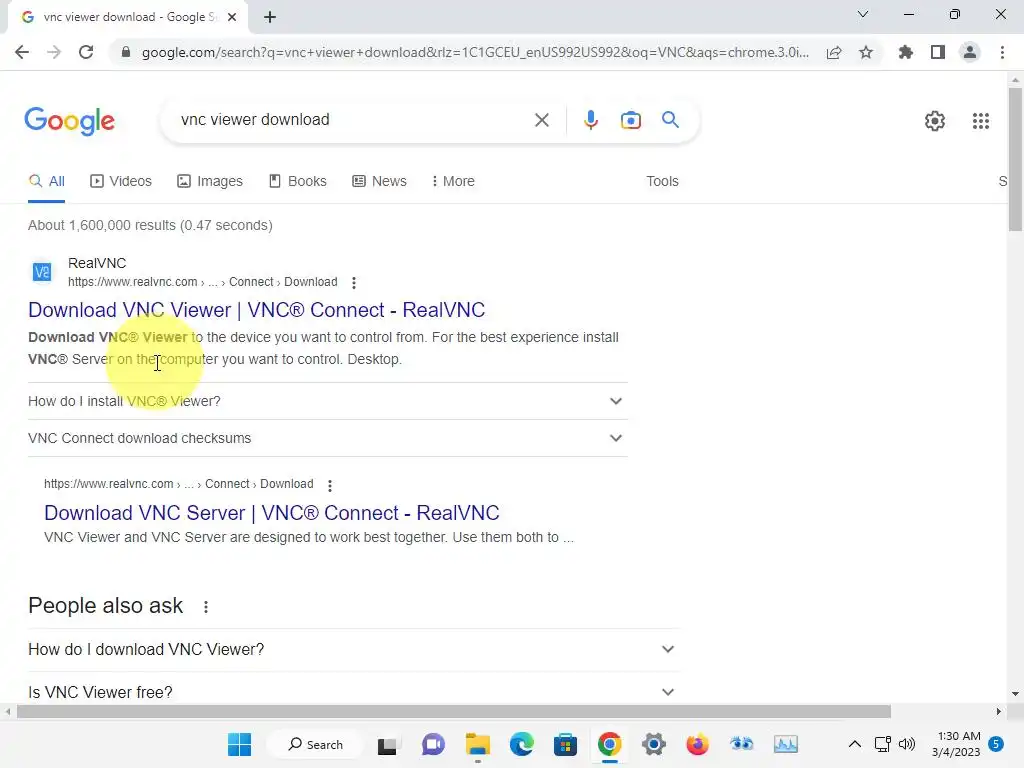The height and width of the screenshot is (768, 1024).
Task: Open Download VNC Server RealVNC result
Action: coord(272,513)
